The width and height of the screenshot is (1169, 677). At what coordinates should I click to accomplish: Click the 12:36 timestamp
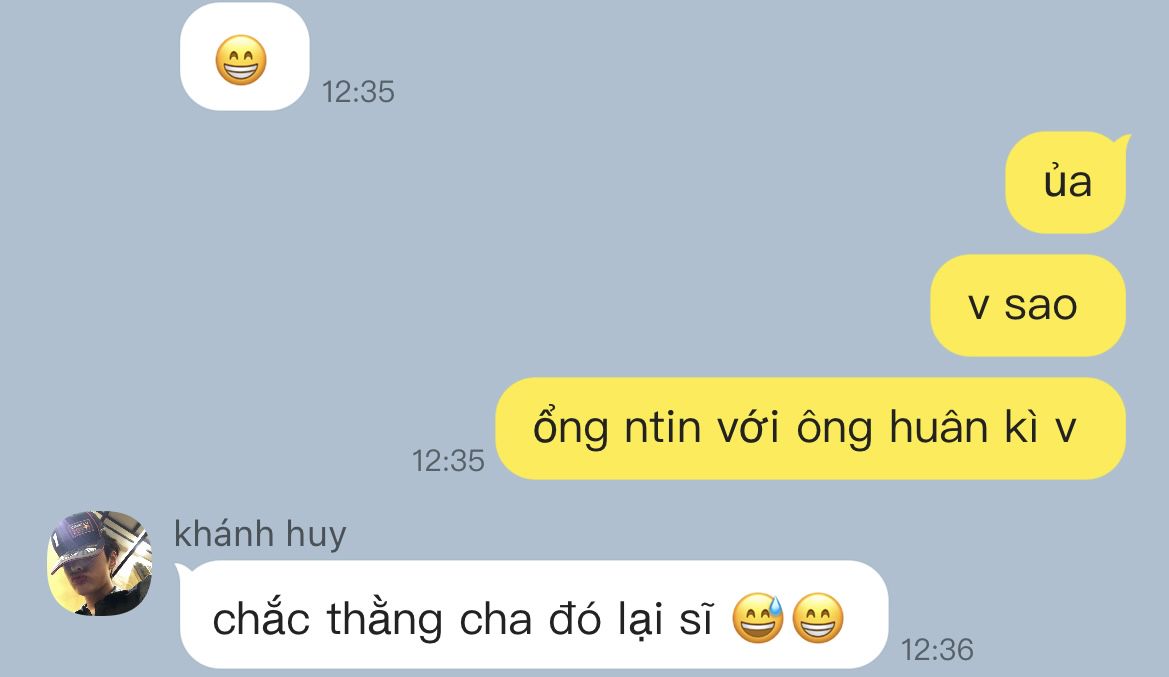pyautogui.click(x=937, y=649)
